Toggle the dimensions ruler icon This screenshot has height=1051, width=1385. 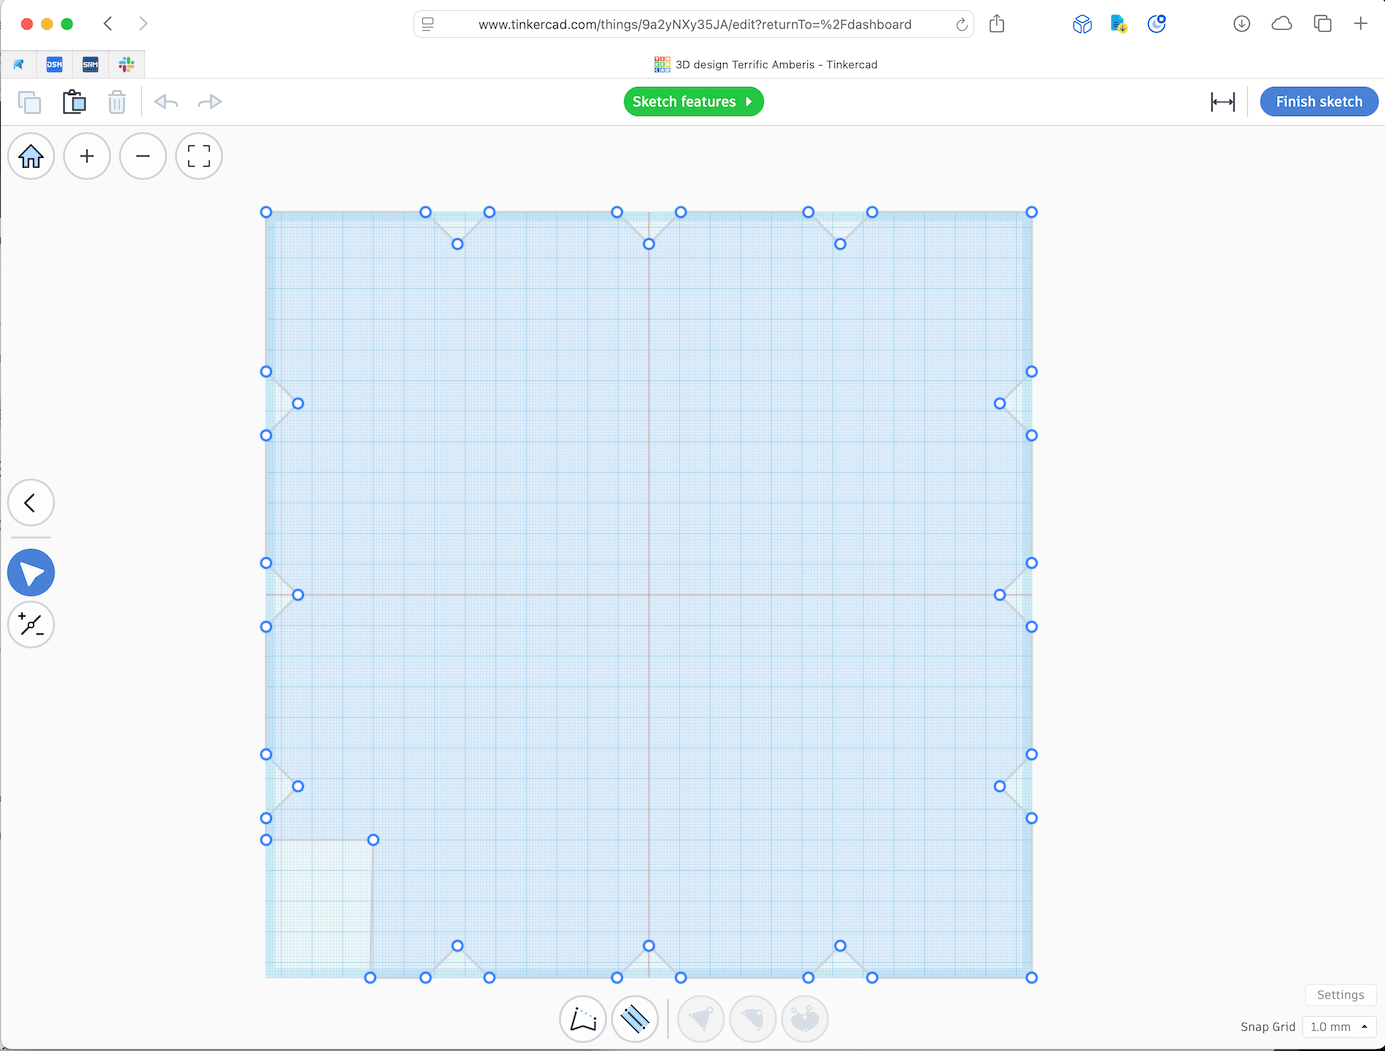[1222, 102]
